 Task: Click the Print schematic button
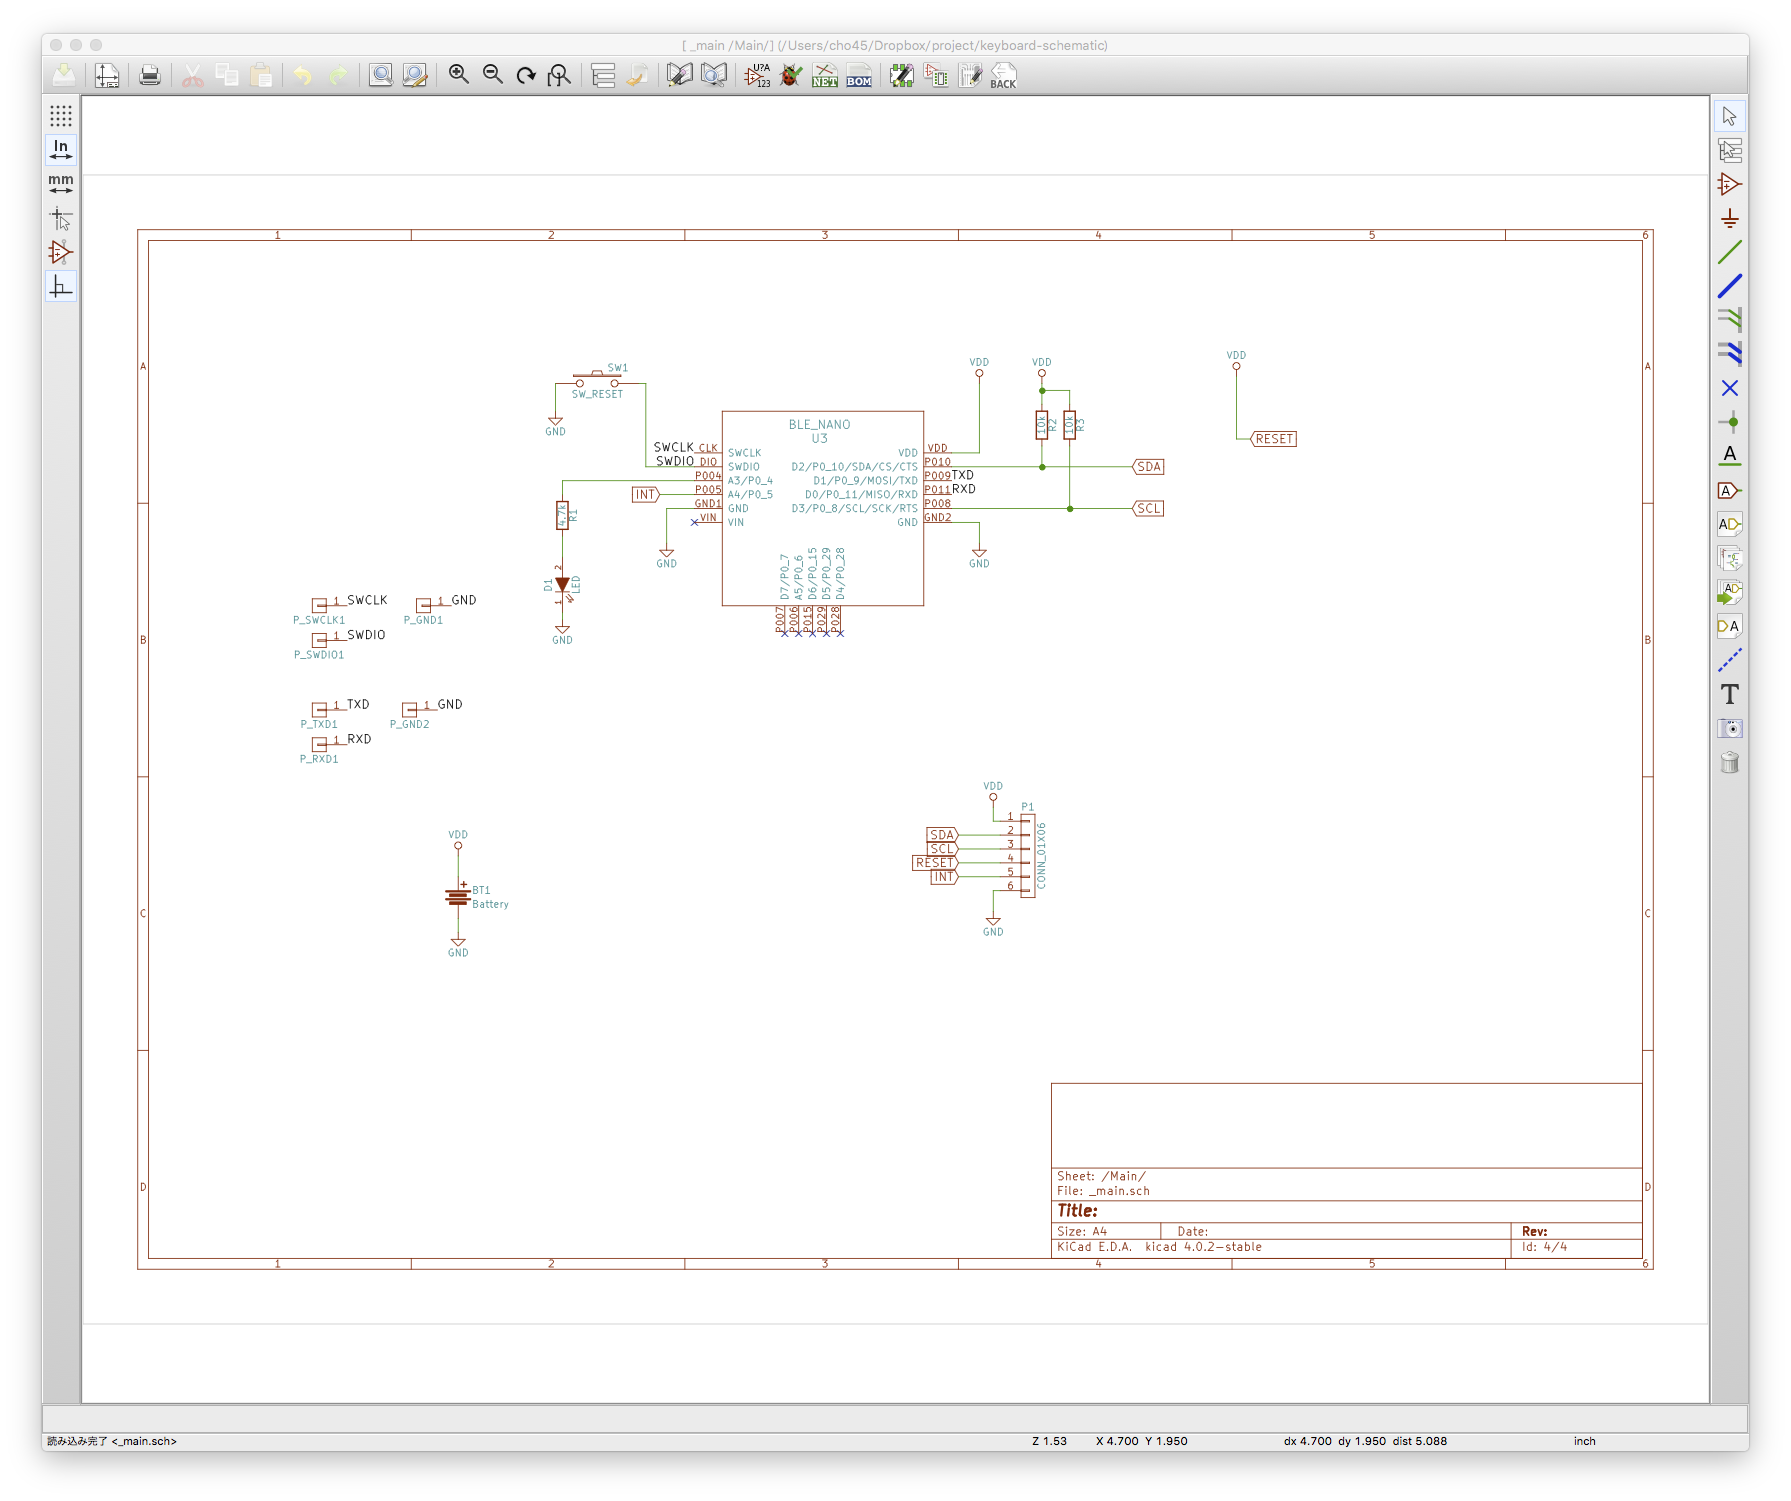coord(150,76)
